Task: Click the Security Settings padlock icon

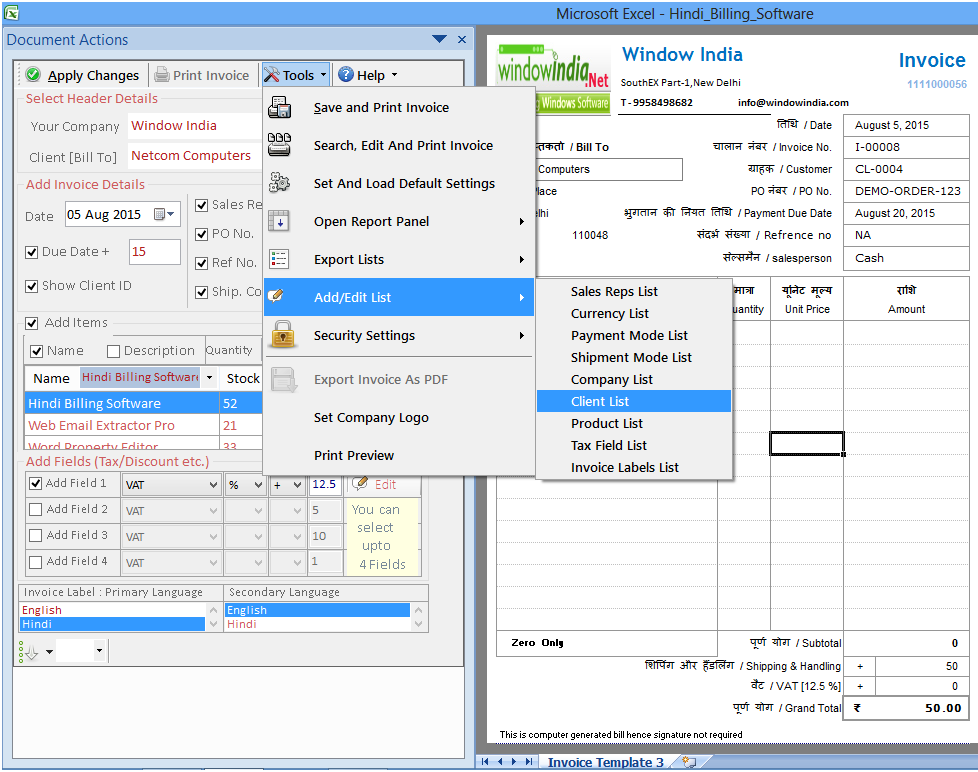Action: [x=283, y=334]
